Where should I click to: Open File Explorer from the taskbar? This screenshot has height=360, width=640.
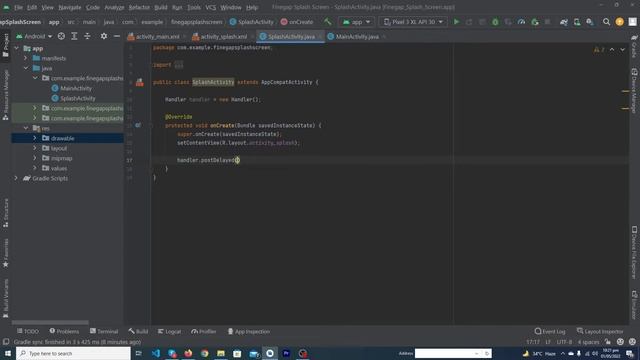pos(221,353)
